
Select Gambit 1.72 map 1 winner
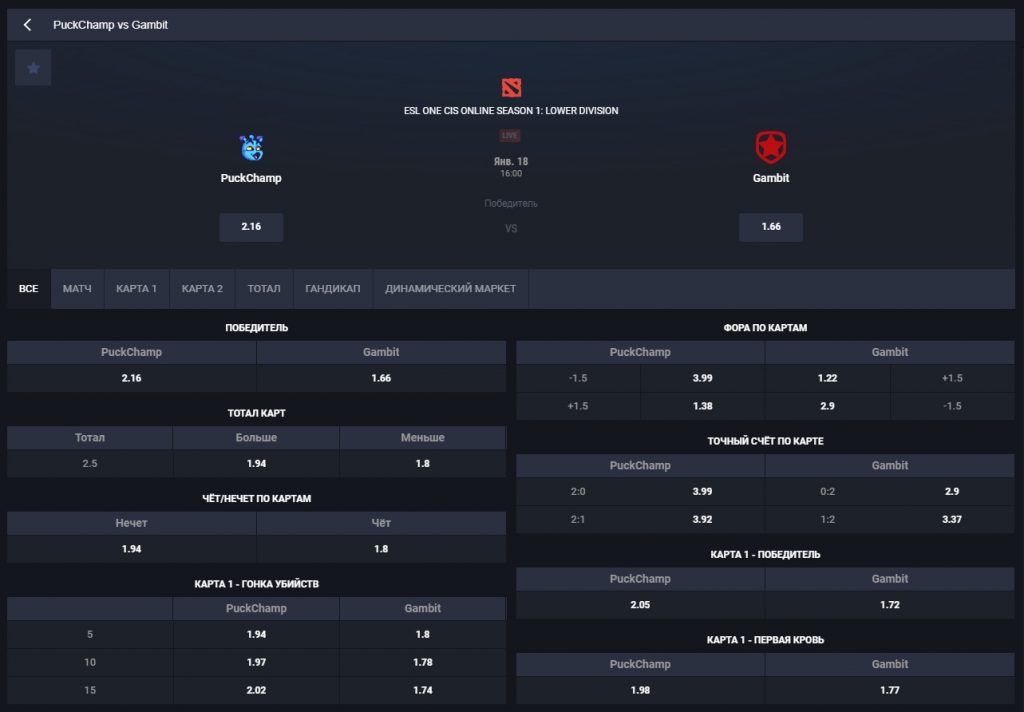click(889, 605)
